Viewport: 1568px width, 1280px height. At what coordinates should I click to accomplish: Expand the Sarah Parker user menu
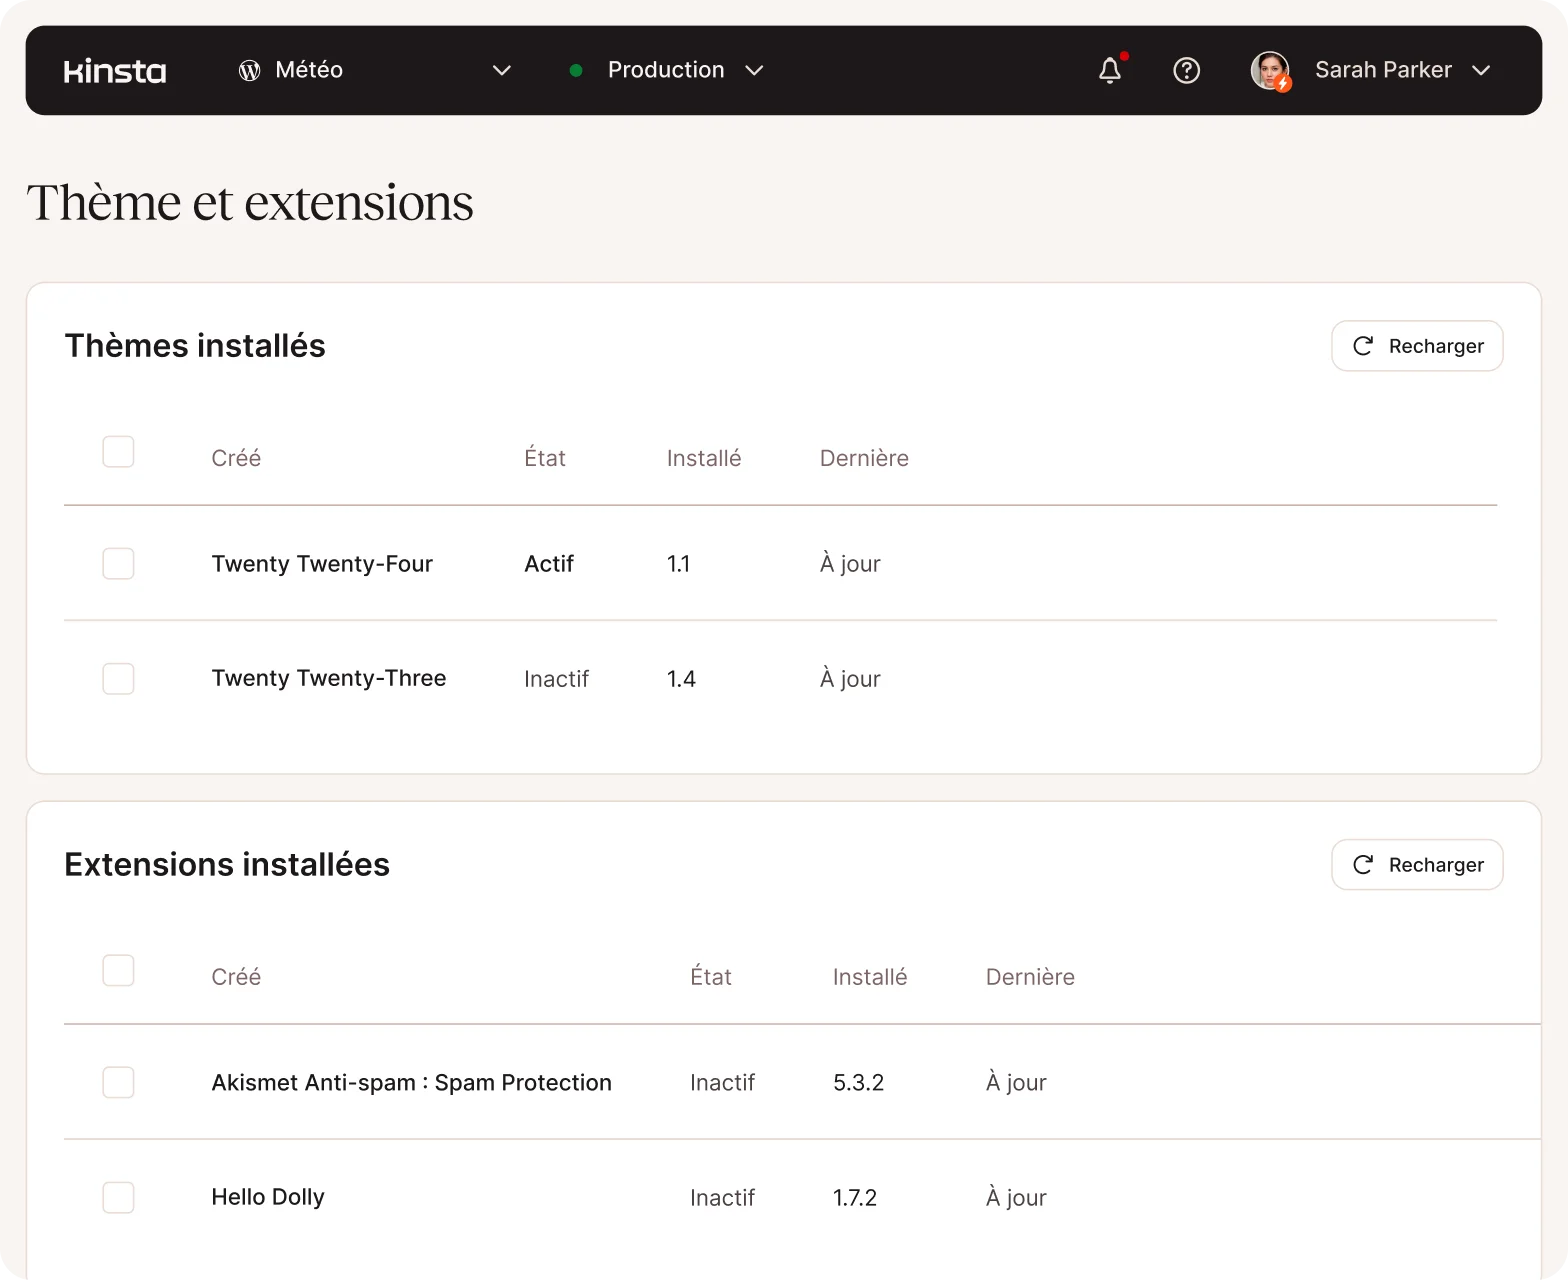point(1481,70)
